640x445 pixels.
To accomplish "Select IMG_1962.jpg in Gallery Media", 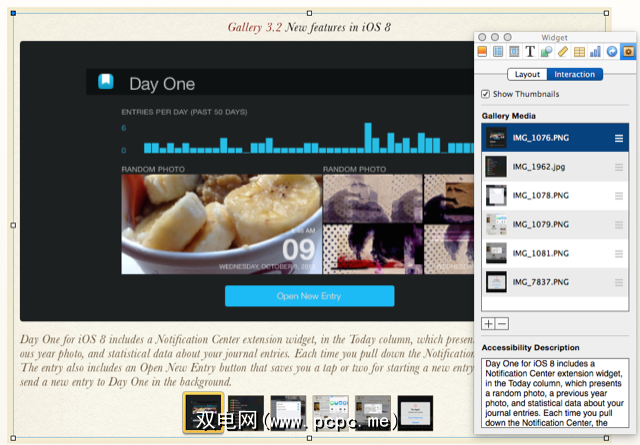I will pos(555,167).
